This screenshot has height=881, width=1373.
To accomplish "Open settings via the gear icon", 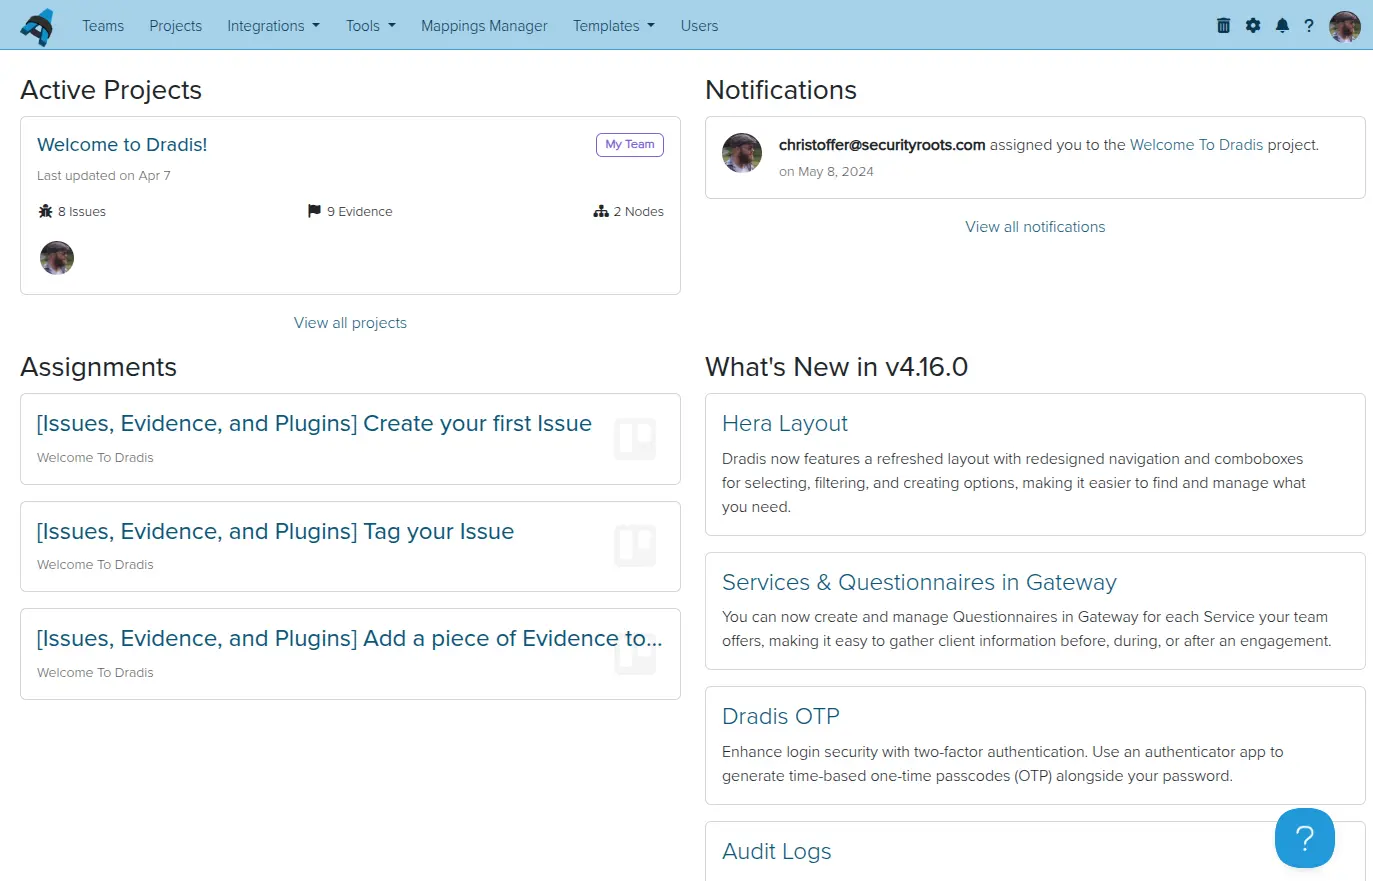I will coord(1253,25).
